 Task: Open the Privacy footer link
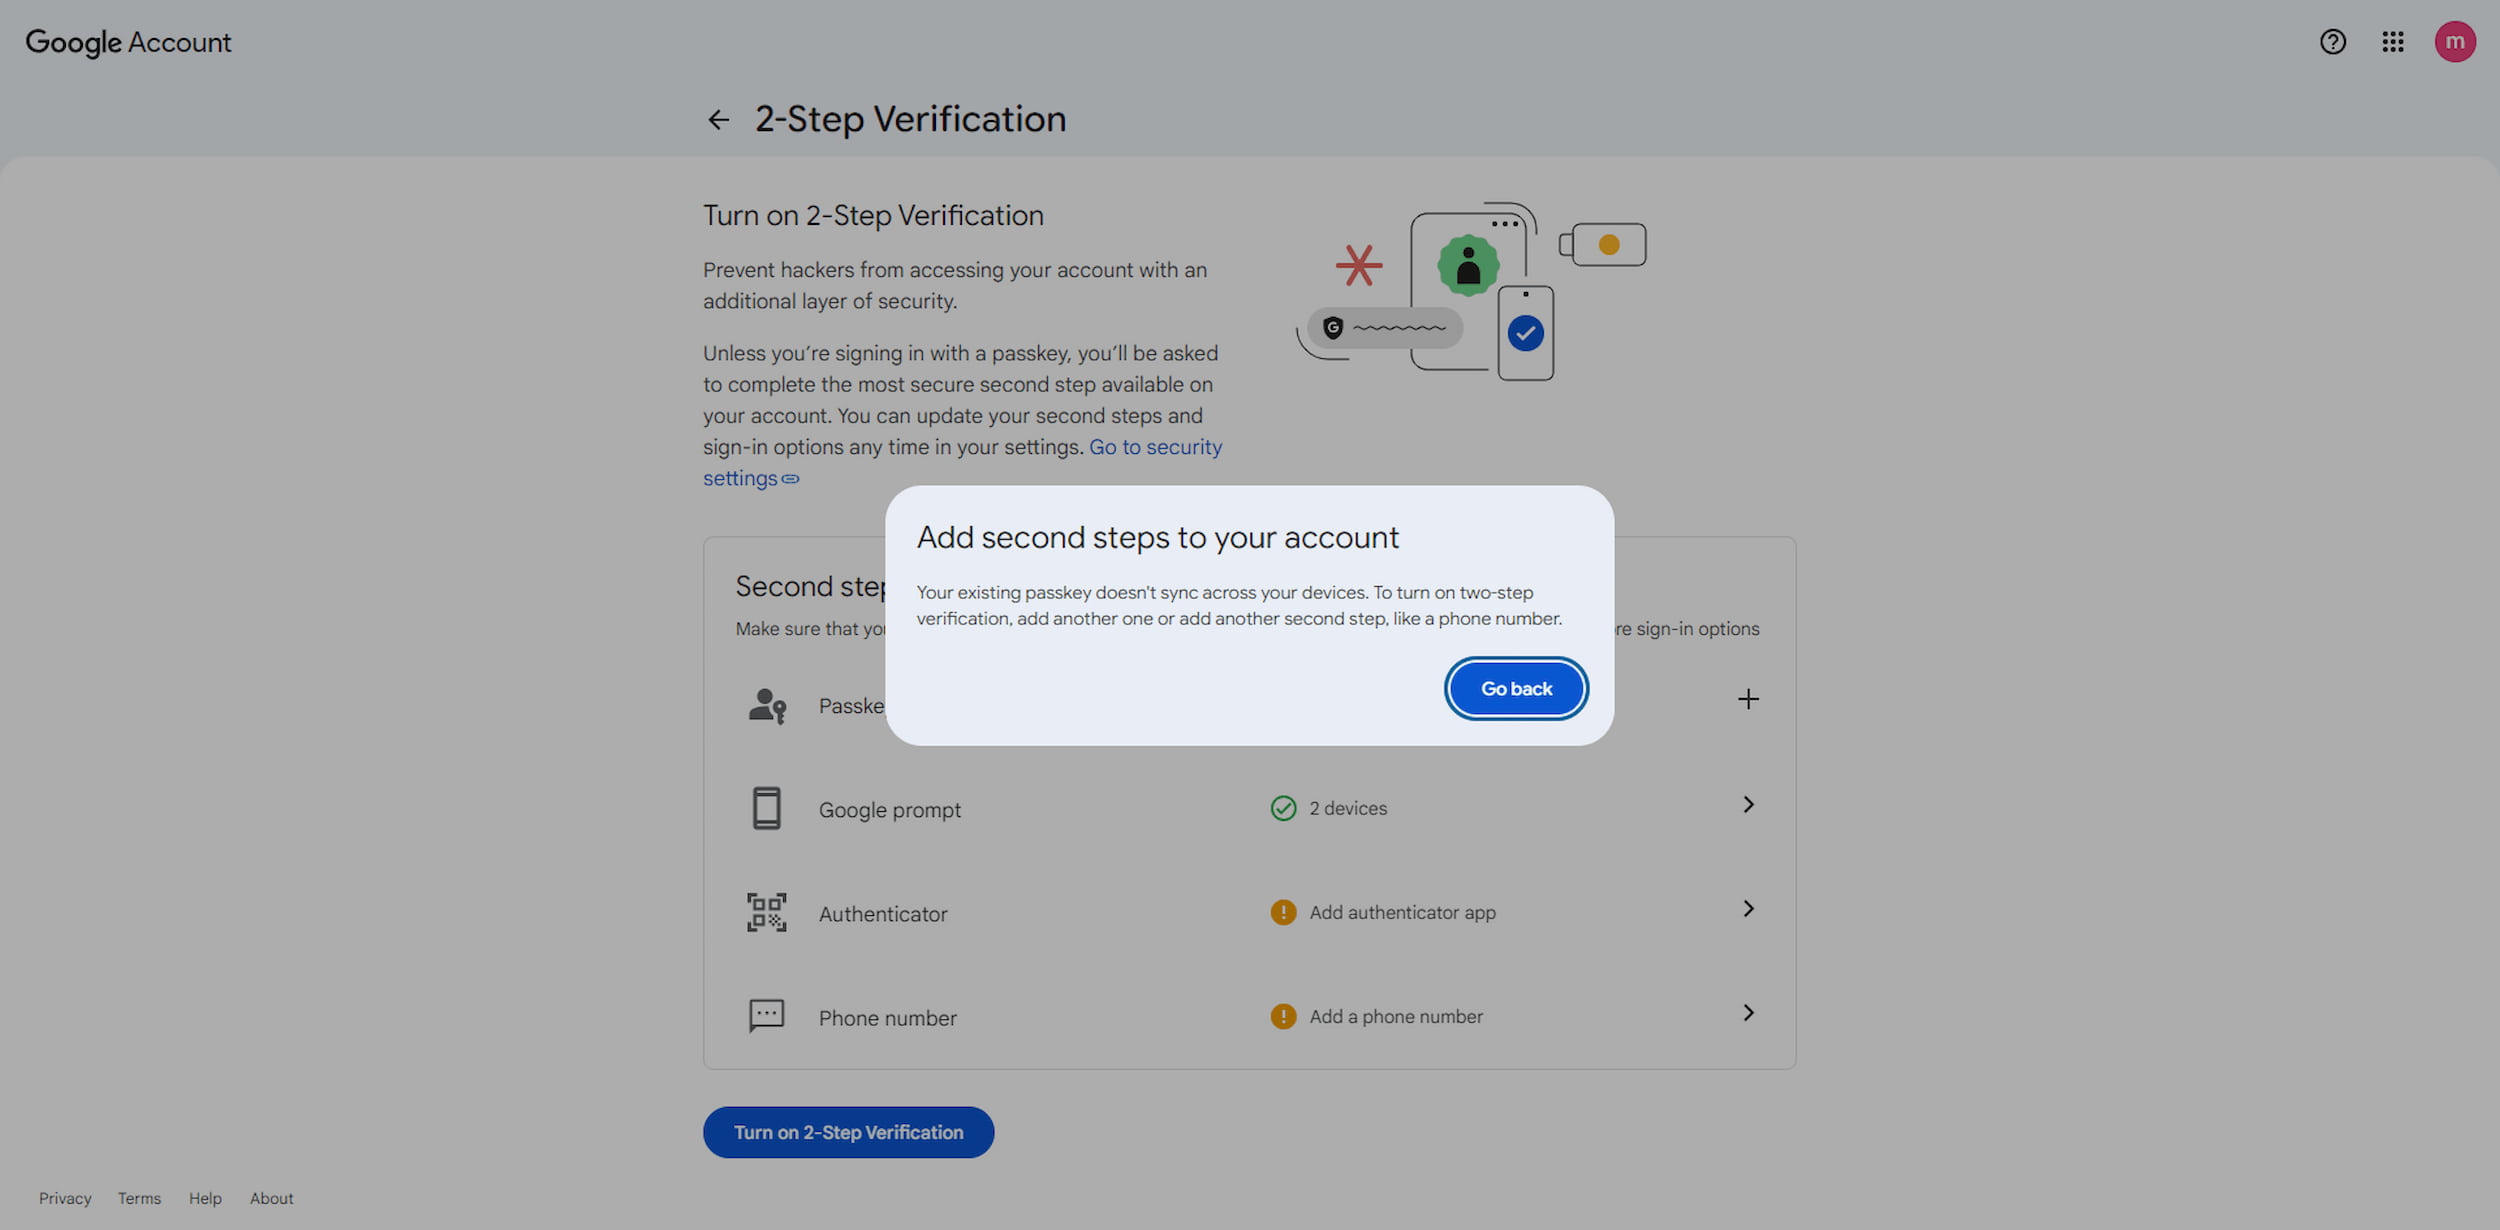pyautogui.click(x=65, y=1199)
